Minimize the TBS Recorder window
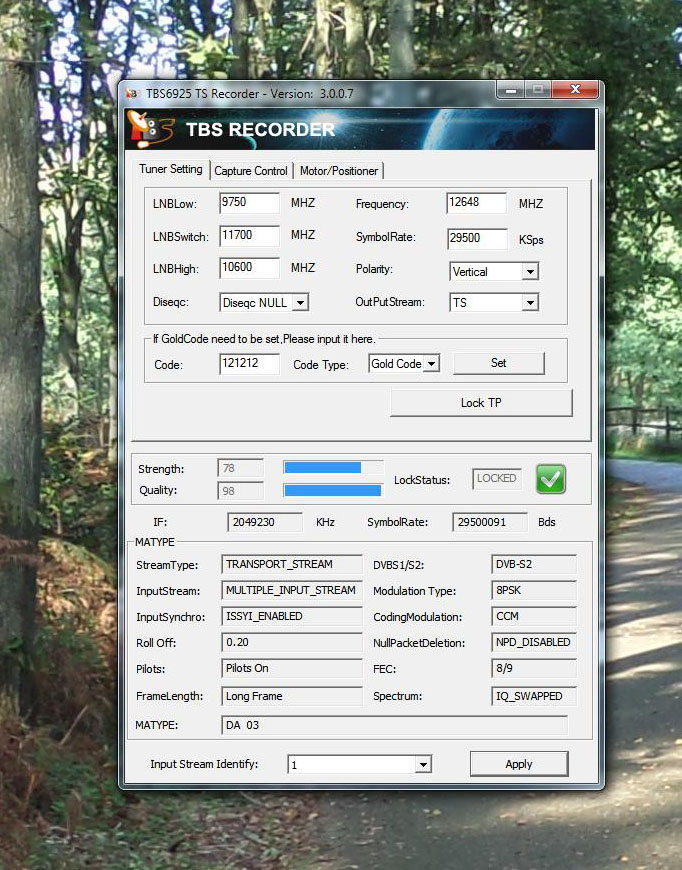682x870 pixels. coord(511,89)
